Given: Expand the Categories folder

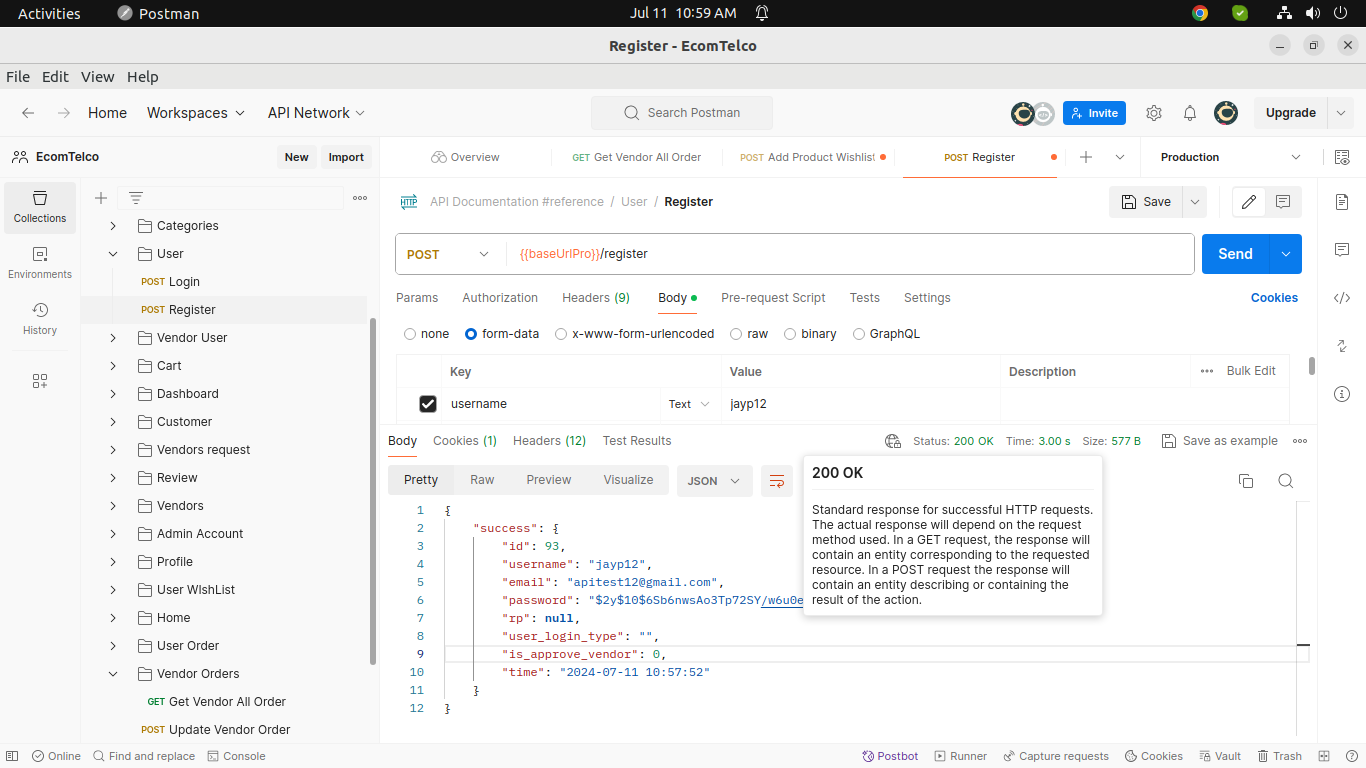Looking at the screenshot, I should coord(113,226).
